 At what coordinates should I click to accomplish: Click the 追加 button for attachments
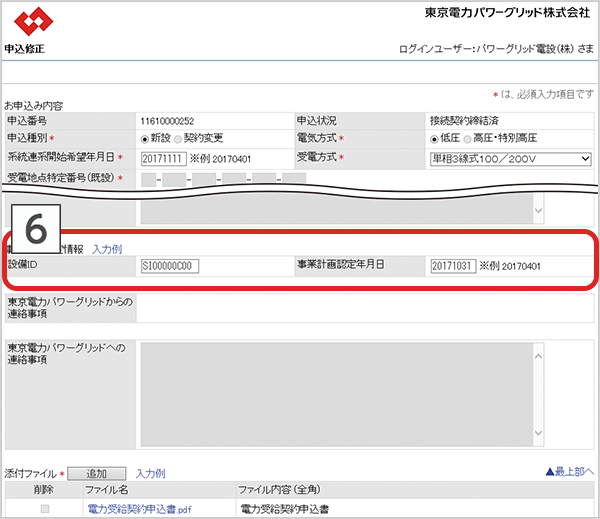(x=96, y=473)
